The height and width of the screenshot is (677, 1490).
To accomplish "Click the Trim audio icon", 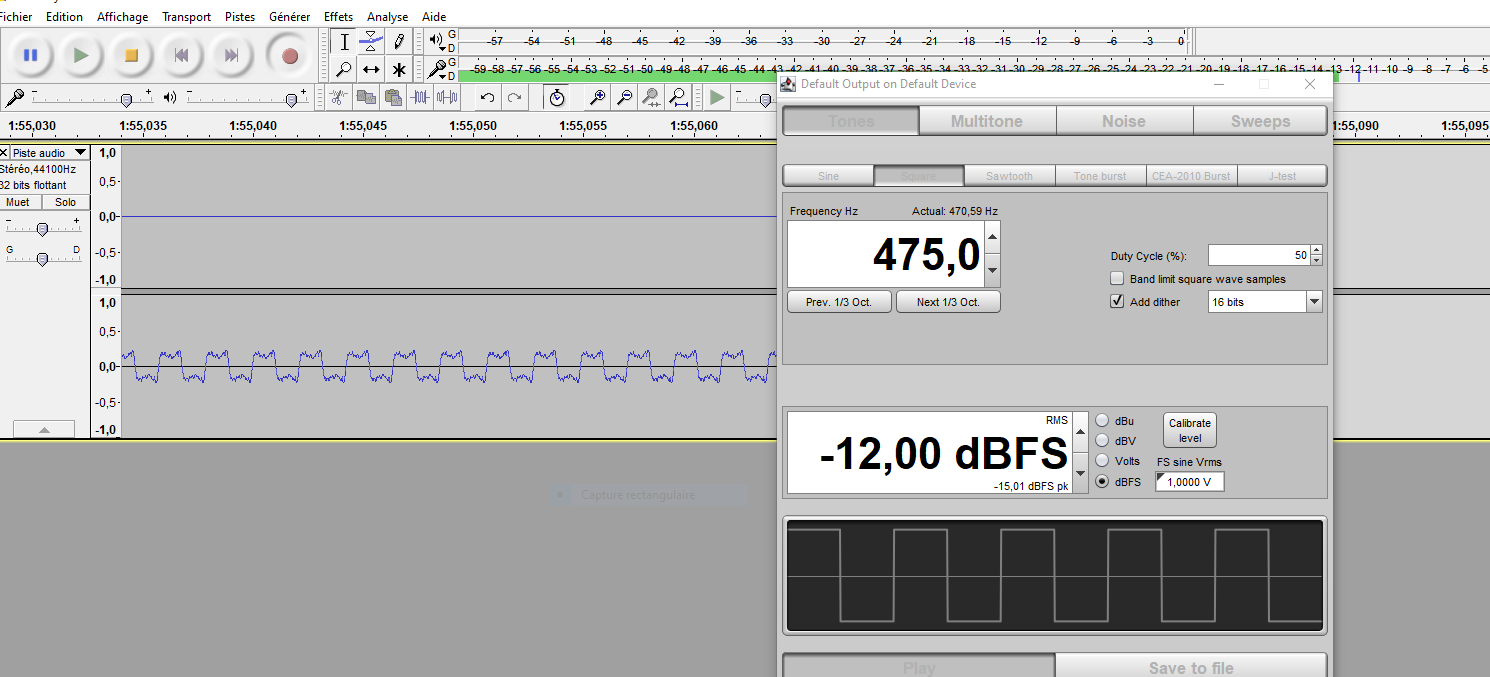I will (421, 97).
